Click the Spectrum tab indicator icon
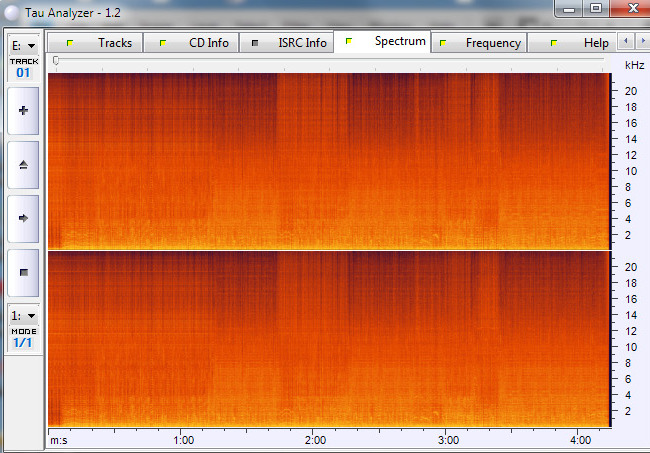This screenshot has height=453, width=650. tap(349, 41)
